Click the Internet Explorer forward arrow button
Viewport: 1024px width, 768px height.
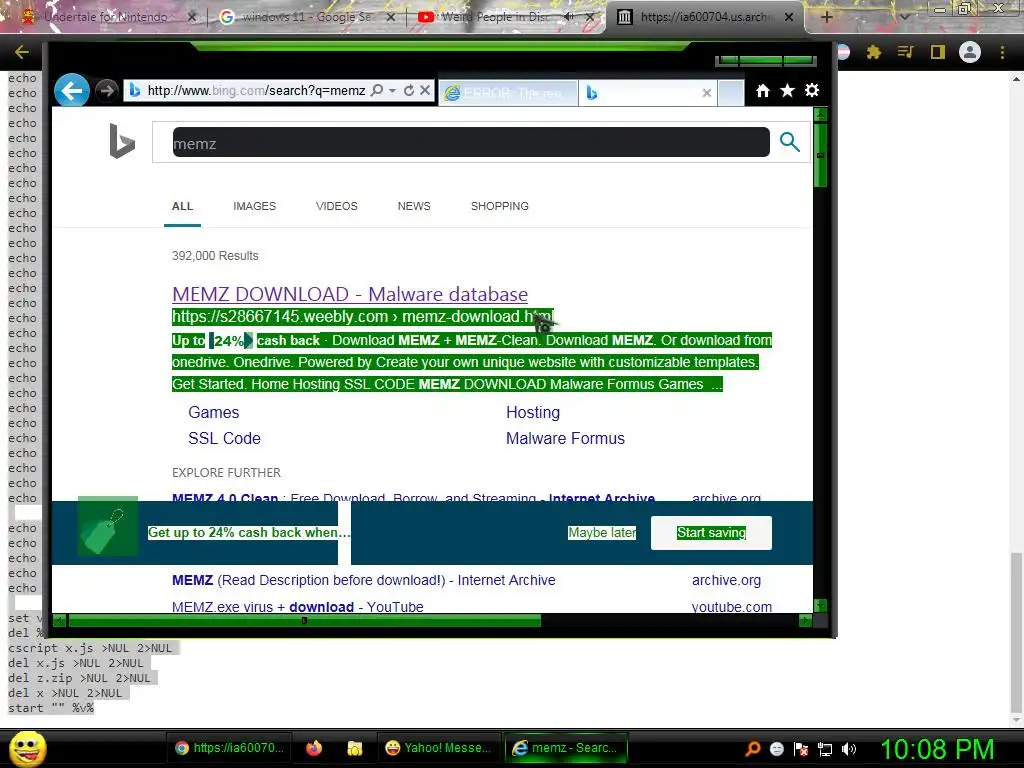[x=106, y=90]
